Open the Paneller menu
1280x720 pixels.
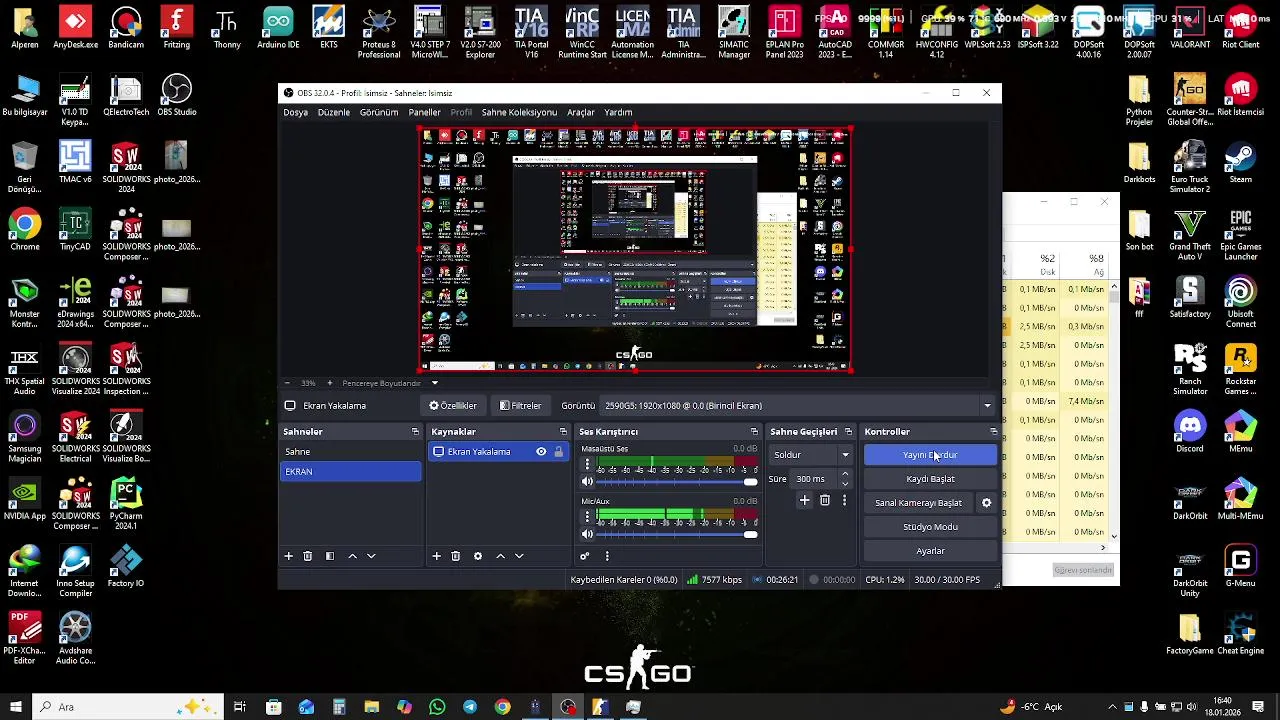424,112
